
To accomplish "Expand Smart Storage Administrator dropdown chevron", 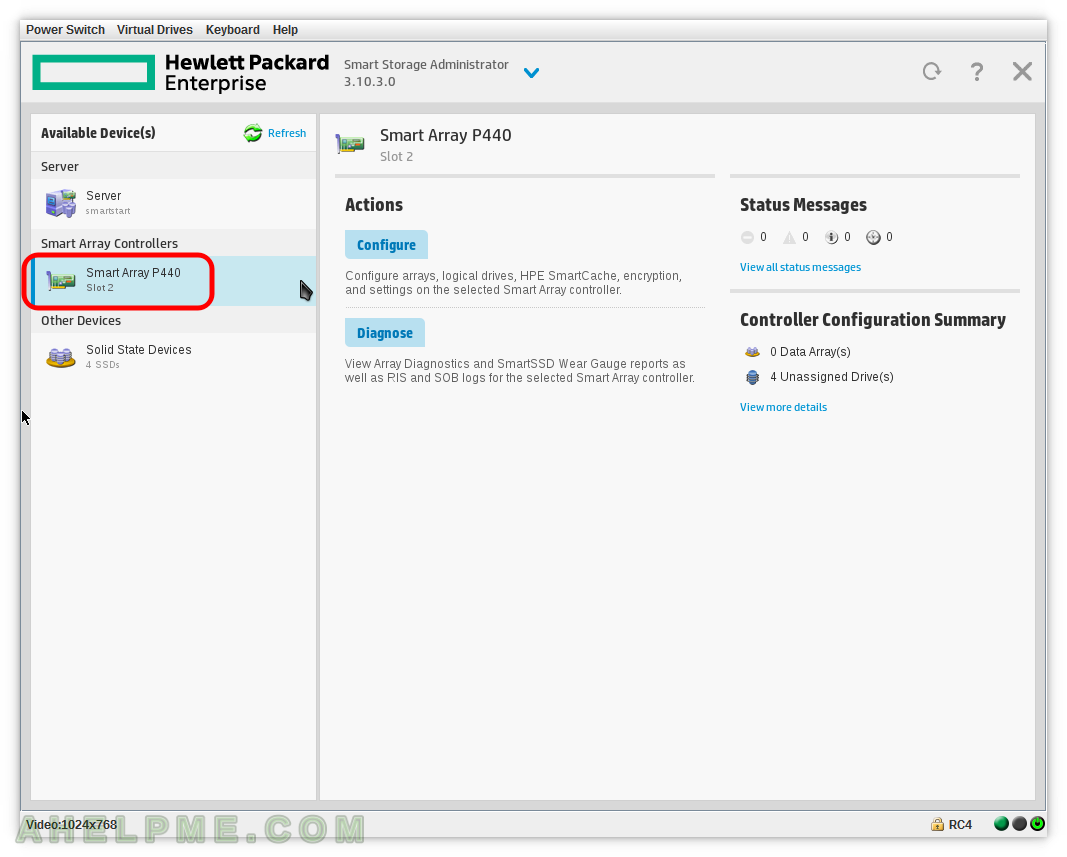I will coord(531,72).
